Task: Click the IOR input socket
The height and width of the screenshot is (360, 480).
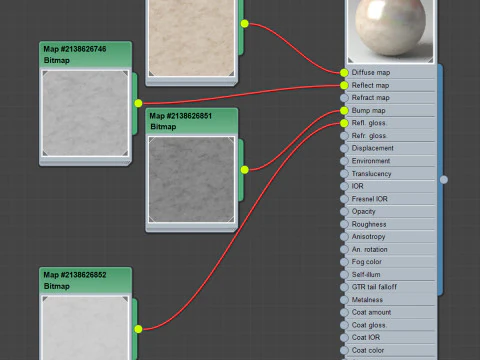Action: (344, 186)
